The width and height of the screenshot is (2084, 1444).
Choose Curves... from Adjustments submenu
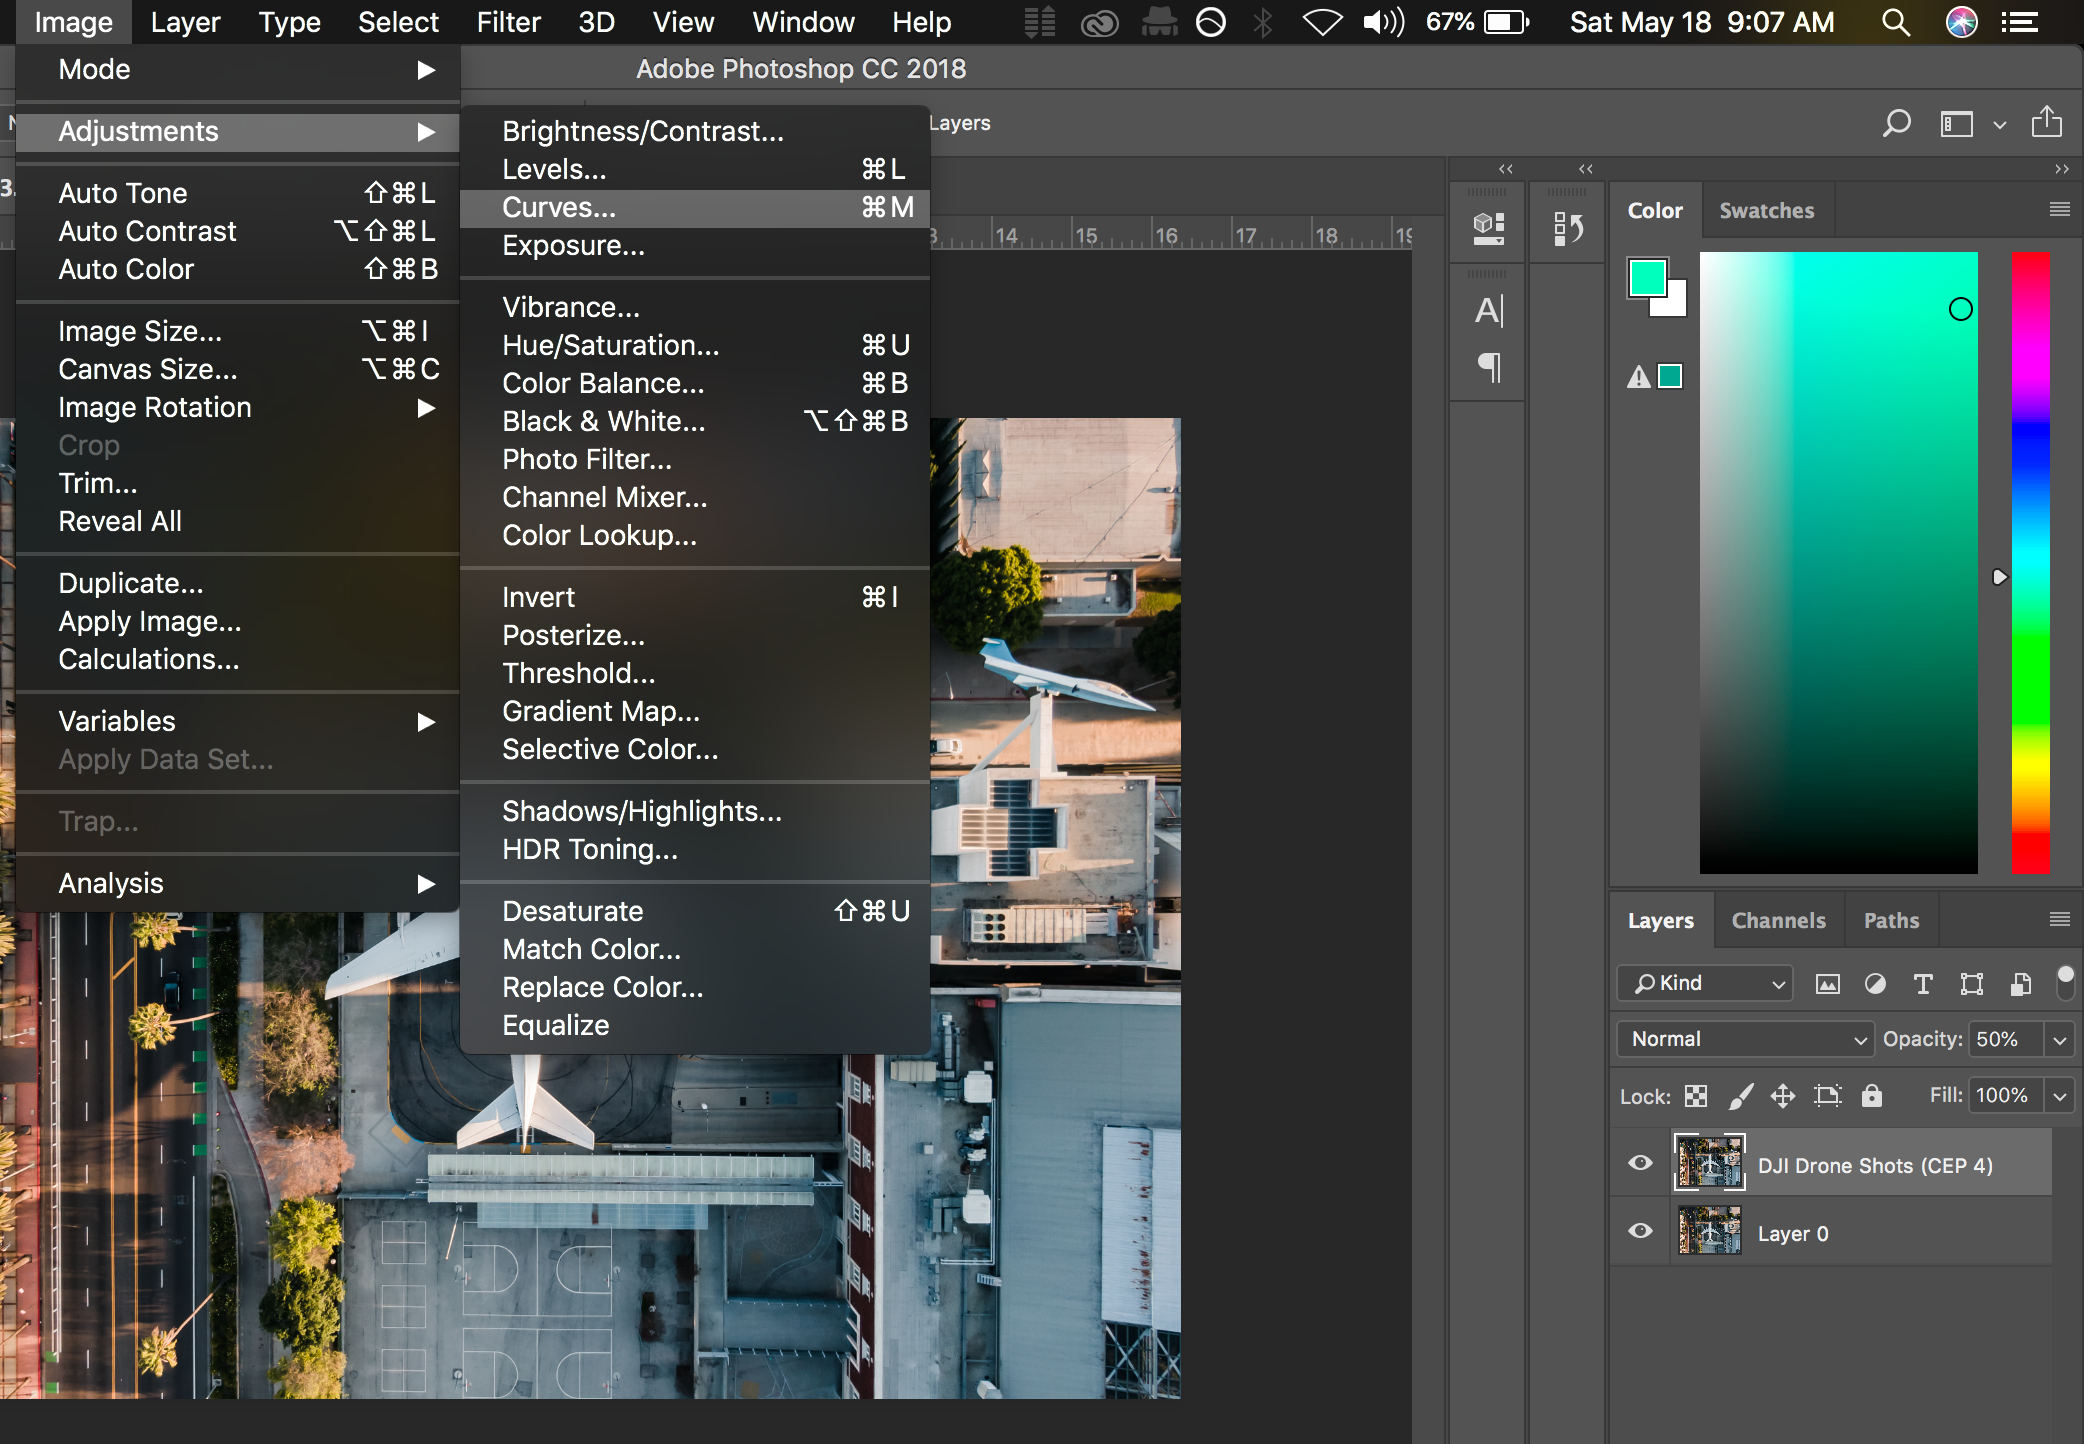[x=559, y=208]
